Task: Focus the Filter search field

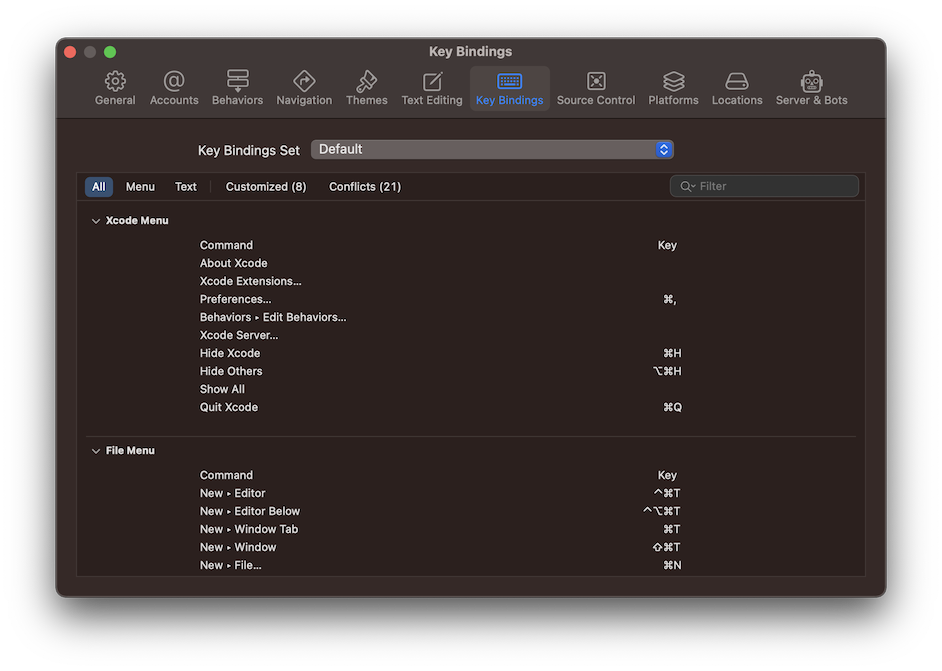Action: (x=764, y=186)
